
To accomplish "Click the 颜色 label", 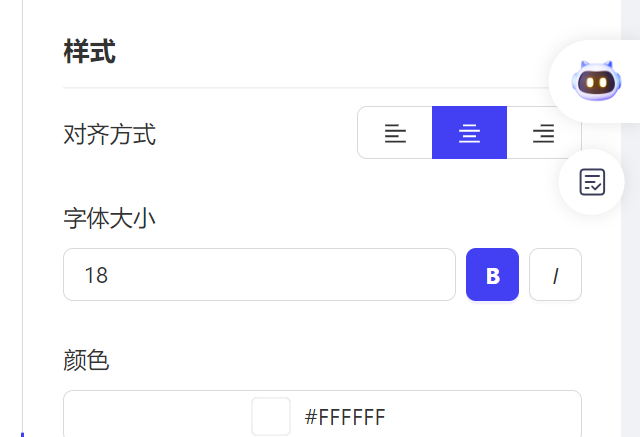I will click(x=86, y=360).
